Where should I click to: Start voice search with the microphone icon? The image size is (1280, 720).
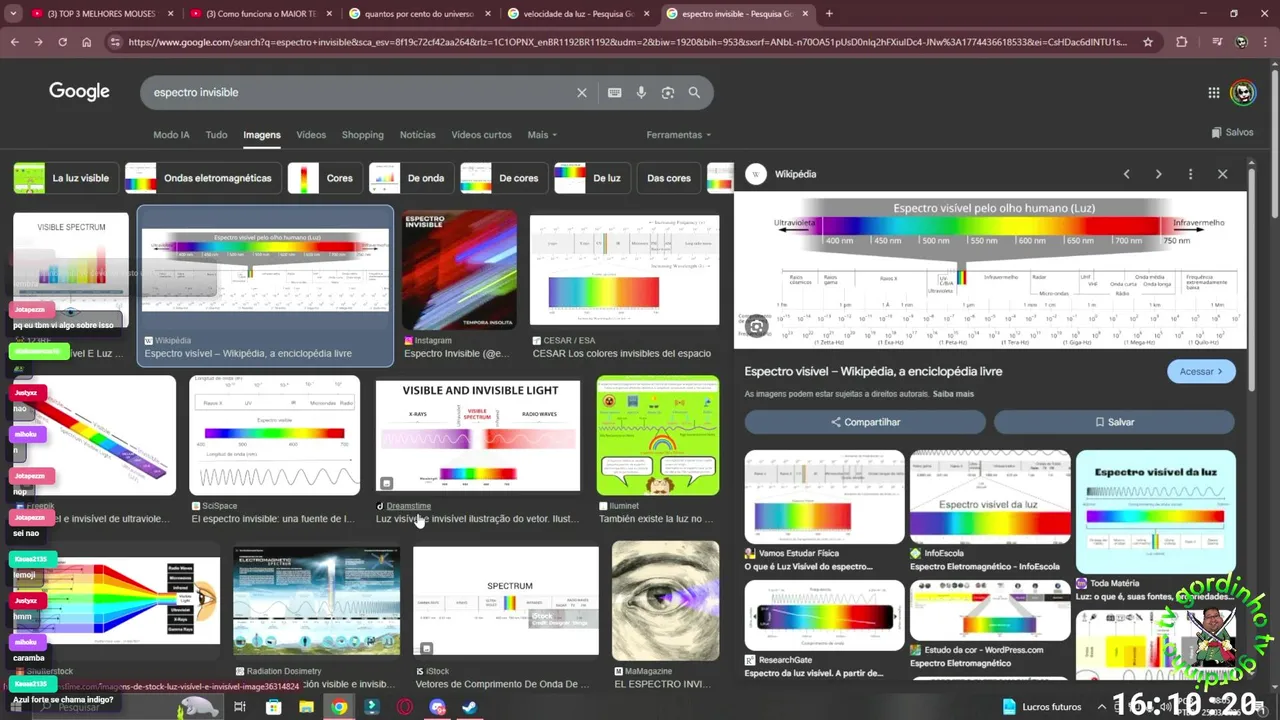[641, 92]
